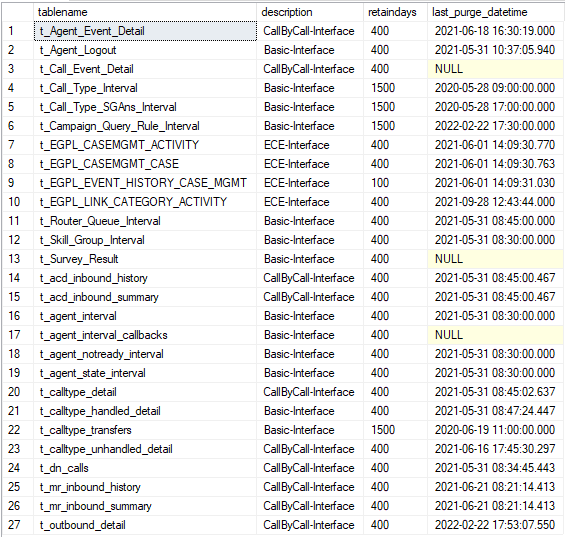Select the t_acd_inbound_summary cell
The image size is (565, 537).
point(145,297)
